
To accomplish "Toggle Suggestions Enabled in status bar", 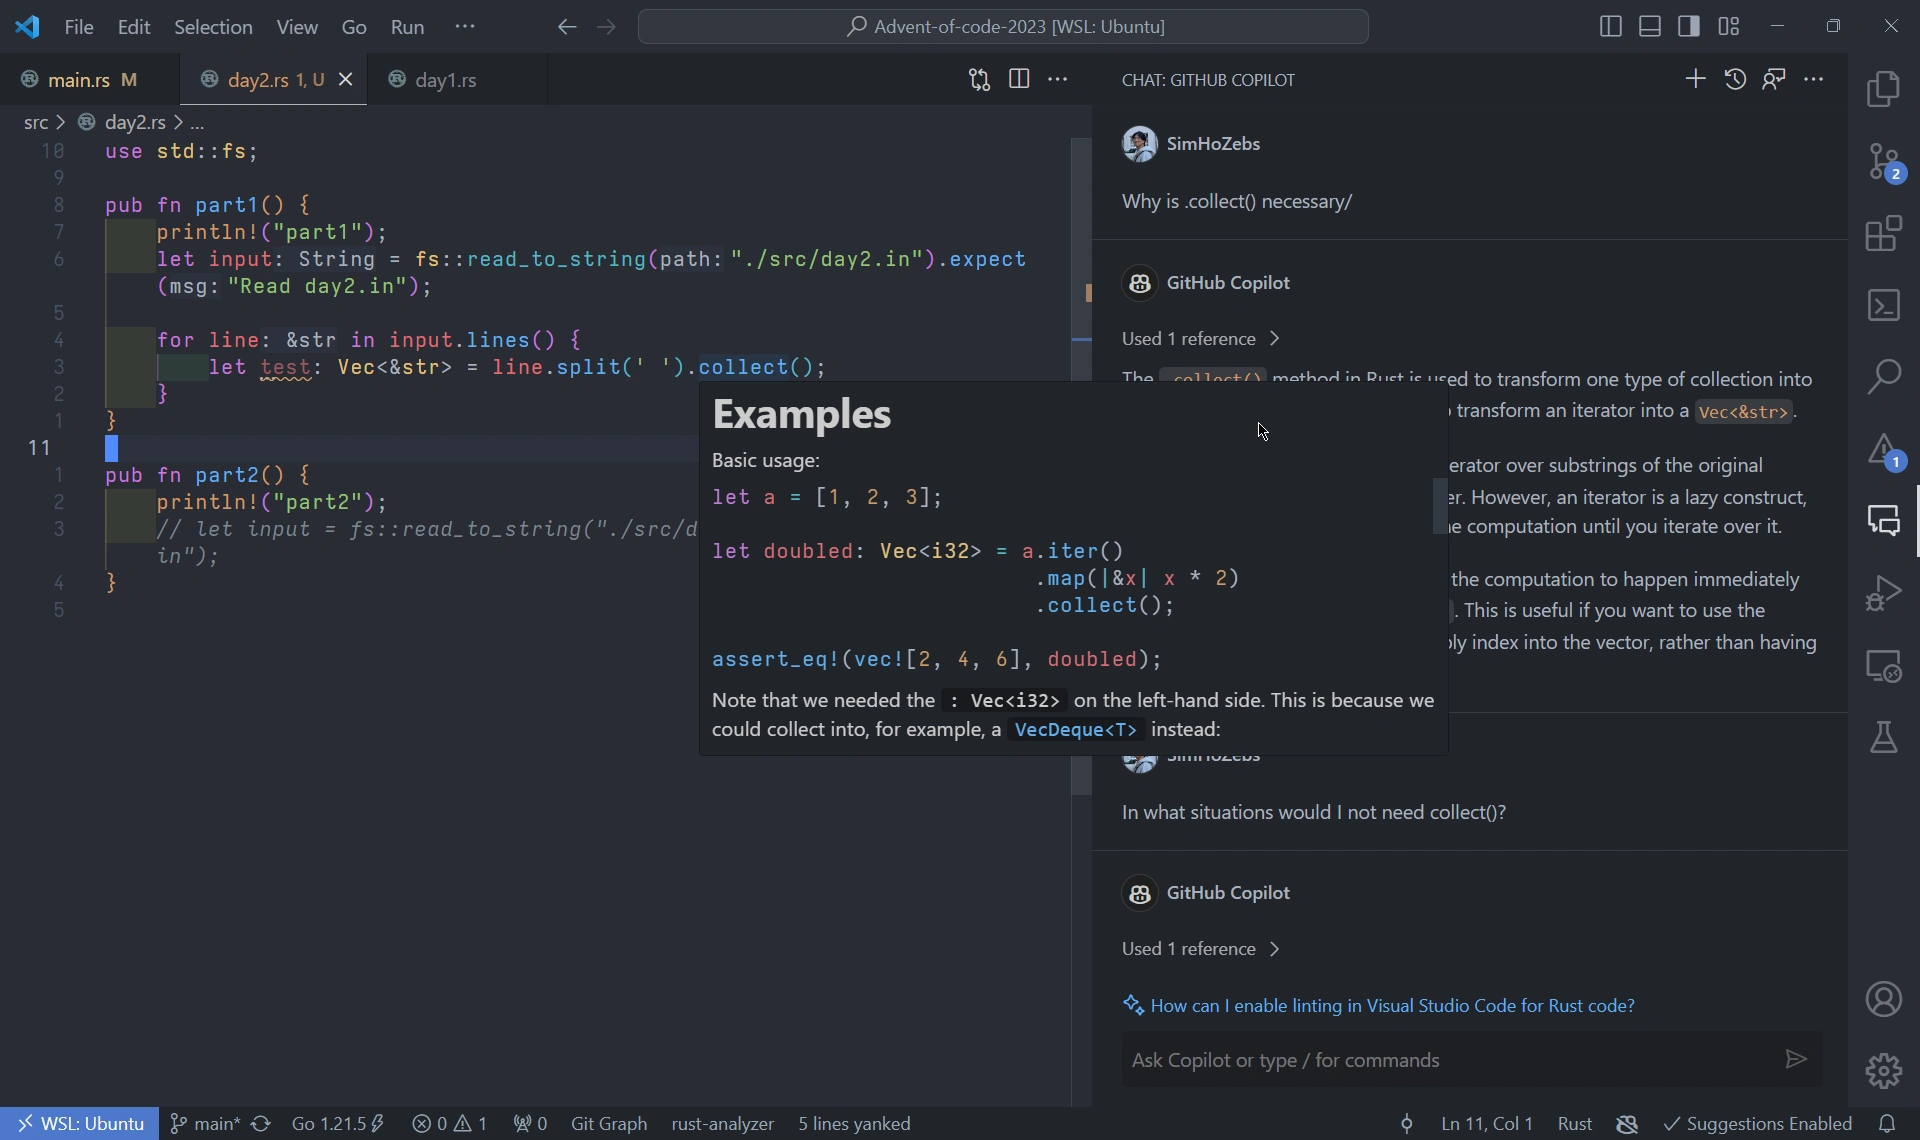I will point(1757,1124).
